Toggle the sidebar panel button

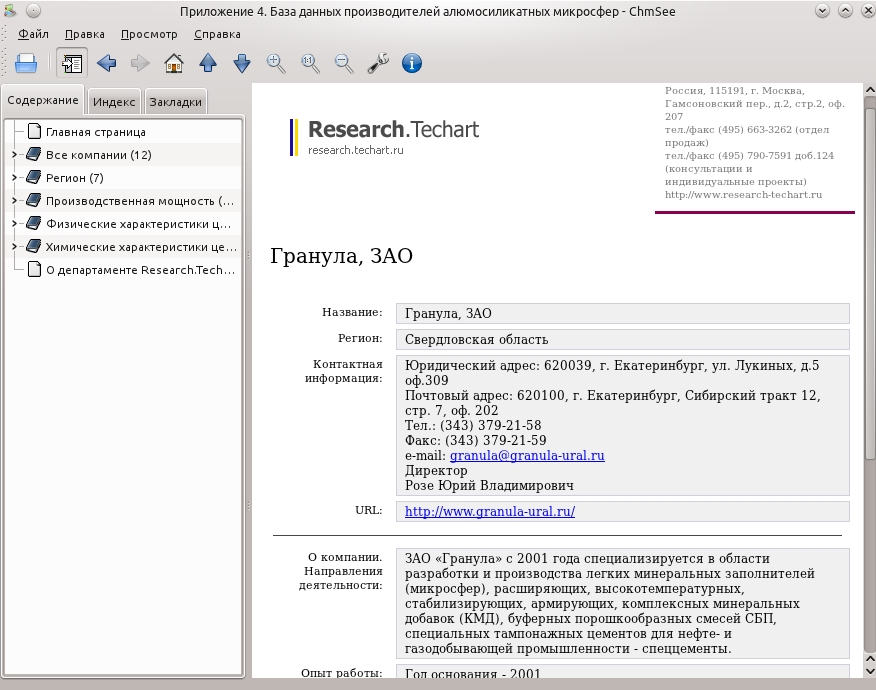72,63
